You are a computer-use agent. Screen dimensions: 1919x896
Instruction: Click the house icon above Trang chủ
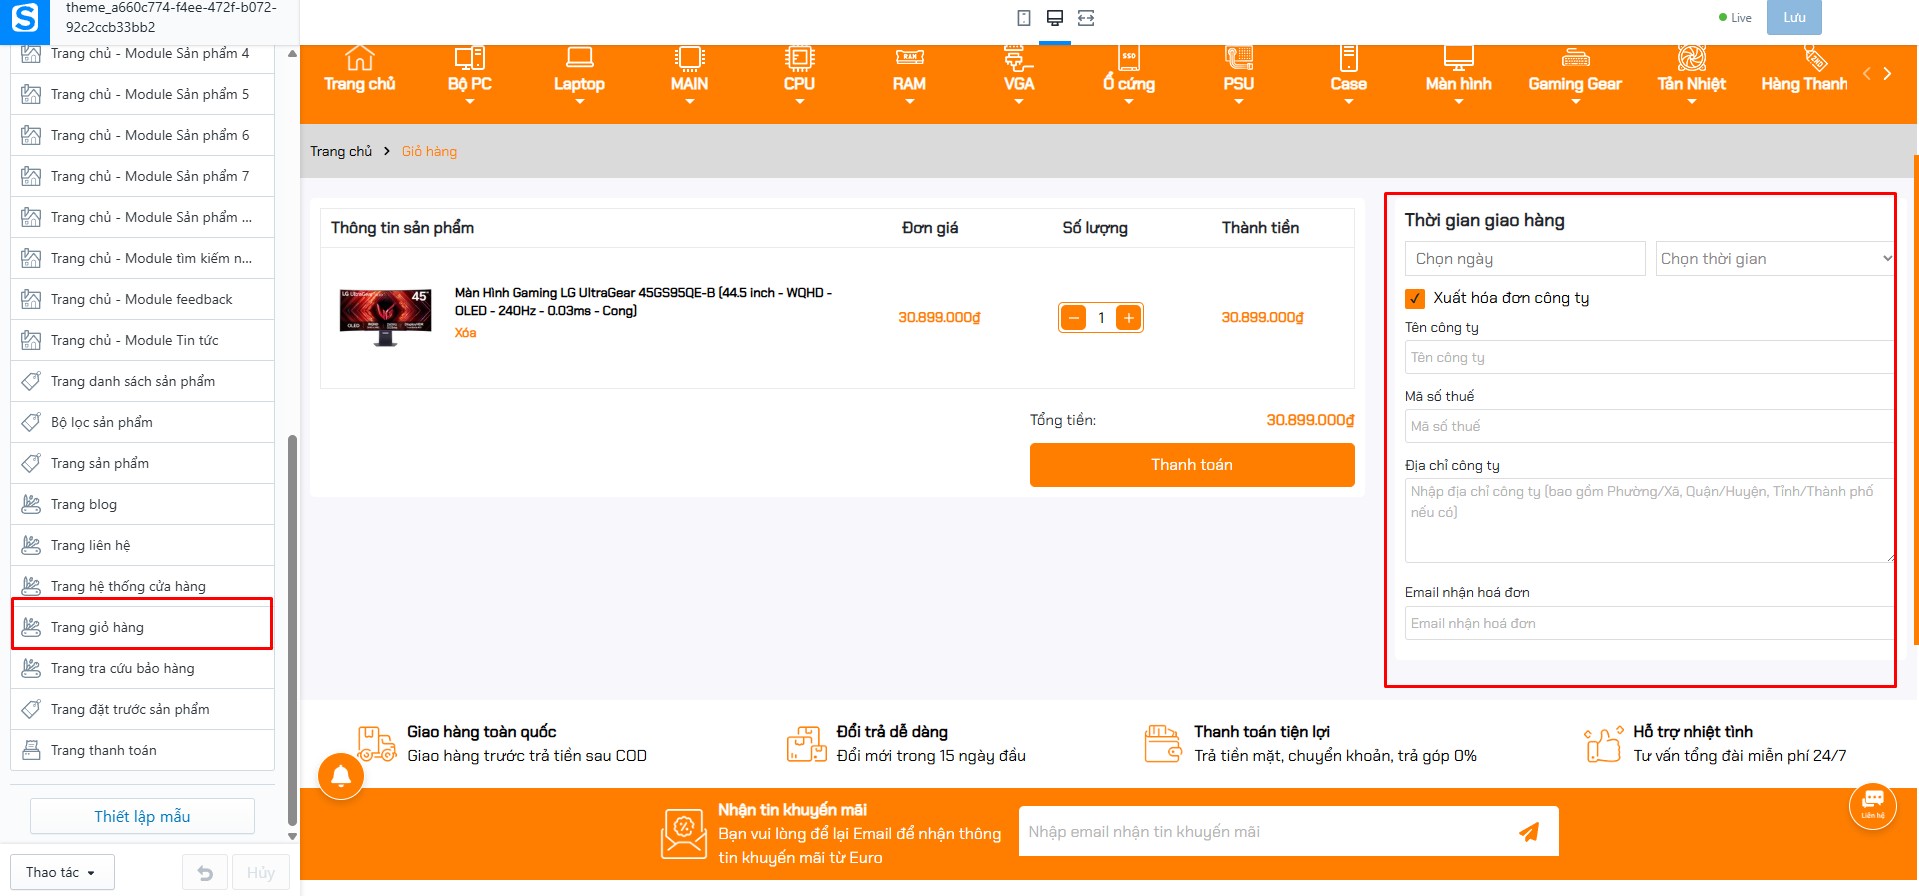click(360, 58)
